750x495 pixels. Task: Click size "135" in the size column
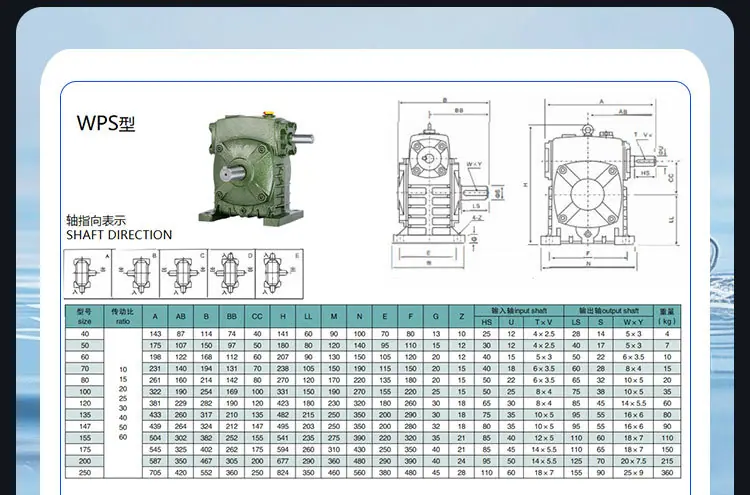(x=85, y=415)
